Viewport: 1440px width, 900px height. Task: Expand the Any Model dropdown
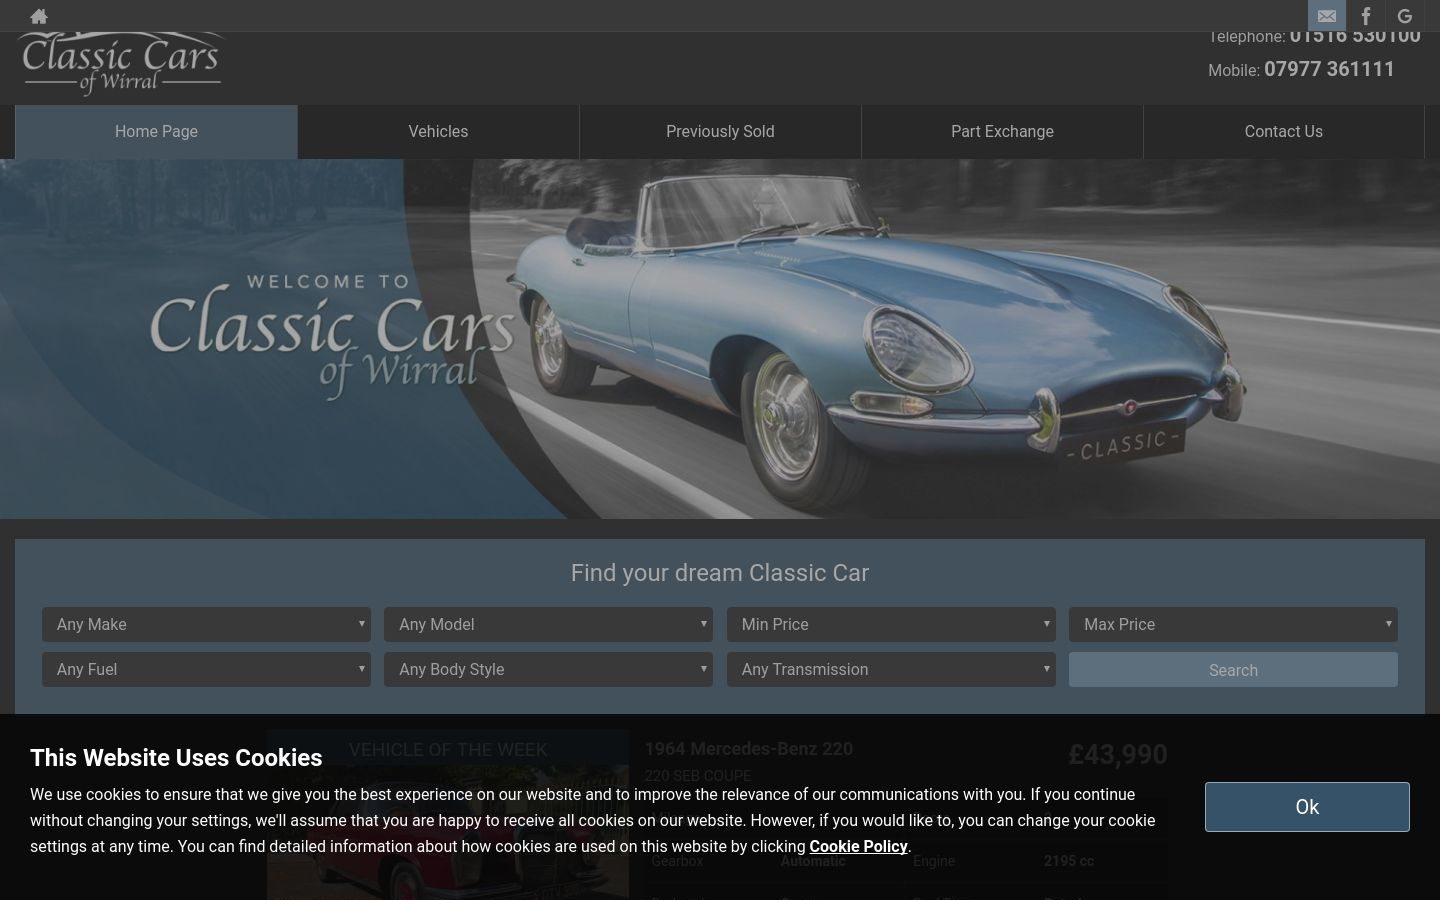(548, 624)
